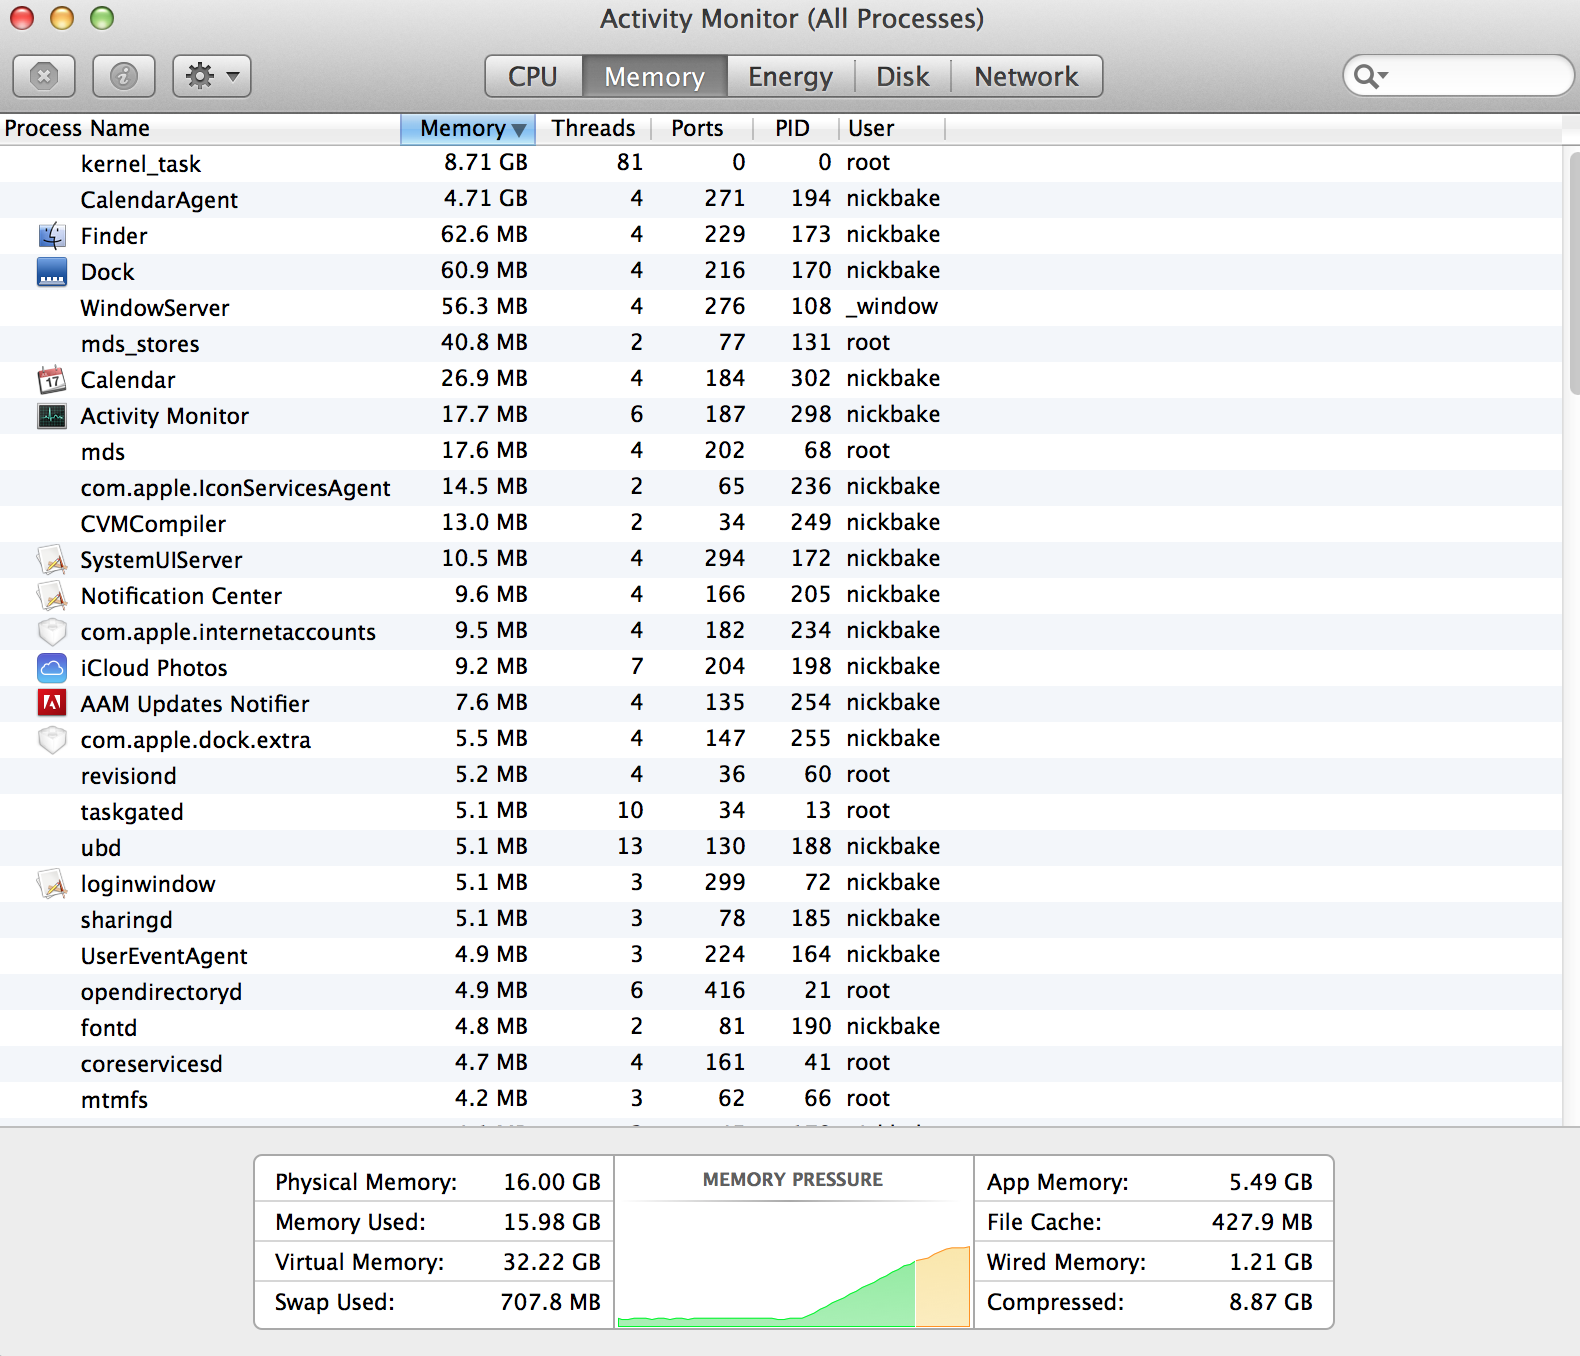Image resolution: width=1580 pixels, height=1356 pixels.
Task: Click the _window user cell for WindowServer
Action: coord(892,306)
